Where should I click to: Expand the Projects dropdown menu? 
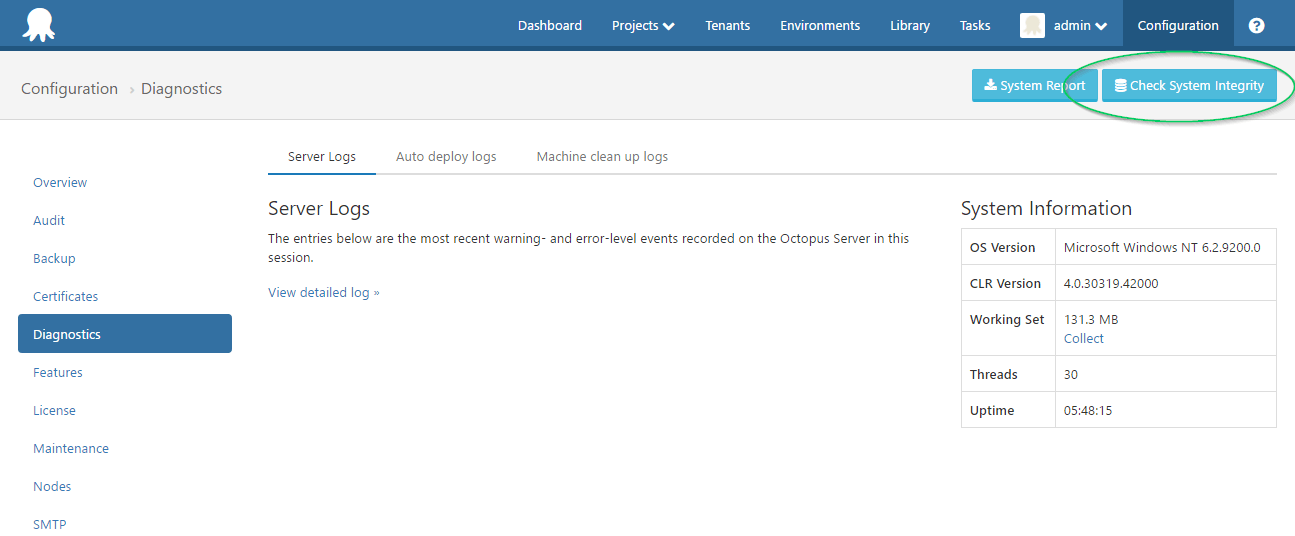point(643,26)
